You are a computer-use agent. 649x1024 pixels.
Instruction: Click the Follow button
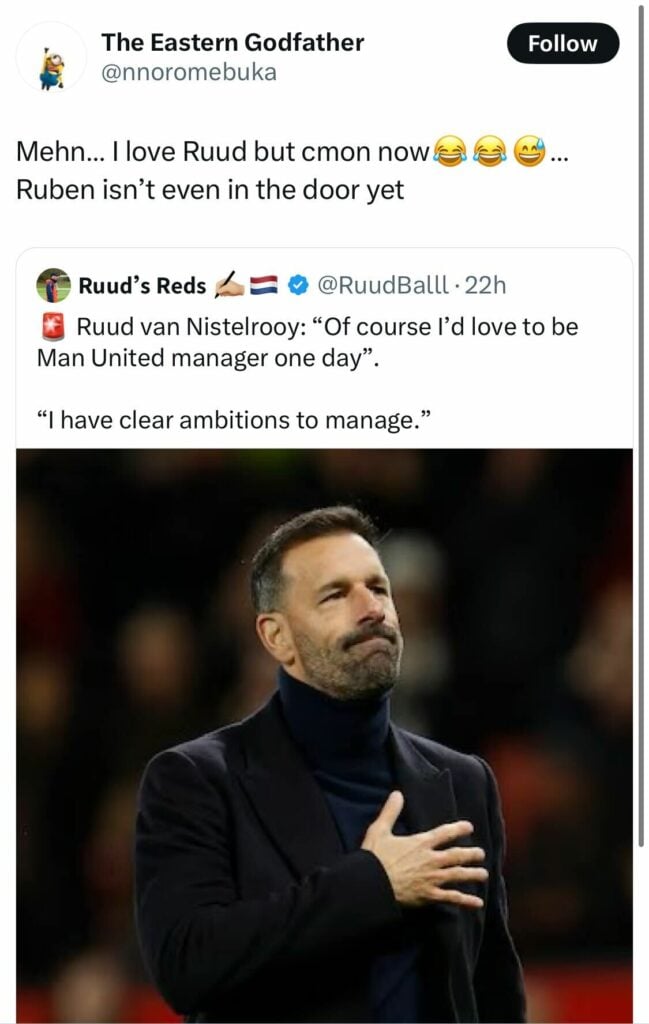563,43
